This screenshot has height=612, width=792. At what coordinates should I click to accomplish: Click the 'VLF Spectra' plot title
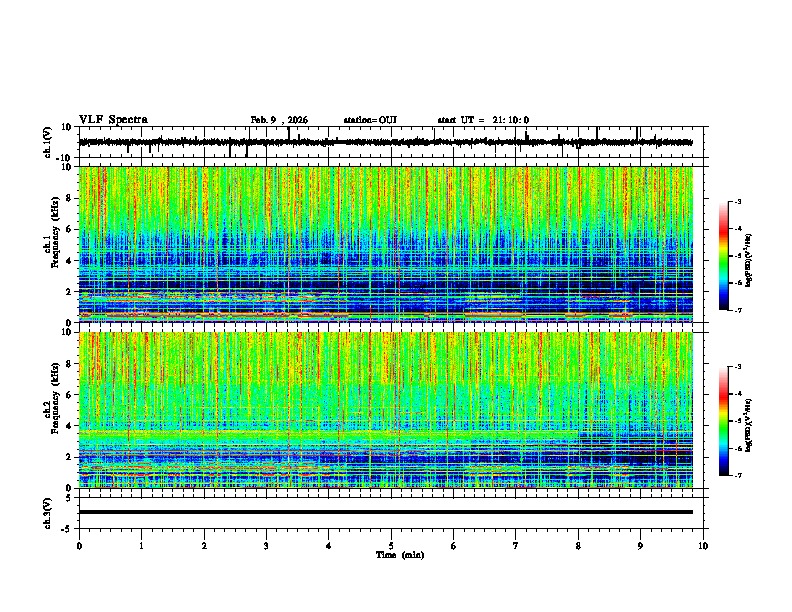click(113, 120)
